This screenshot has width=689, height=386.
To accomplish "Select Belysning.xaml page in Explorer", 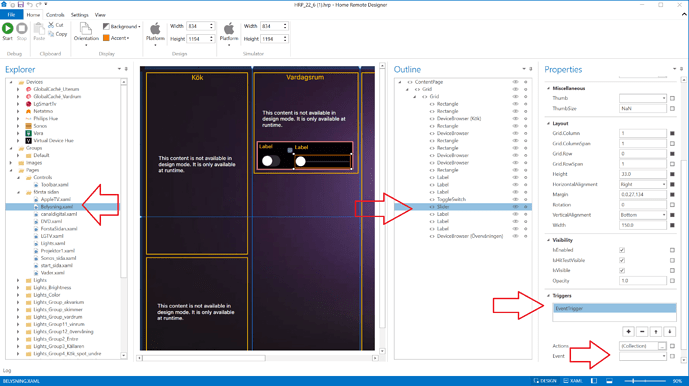I will tap(57, 207).
